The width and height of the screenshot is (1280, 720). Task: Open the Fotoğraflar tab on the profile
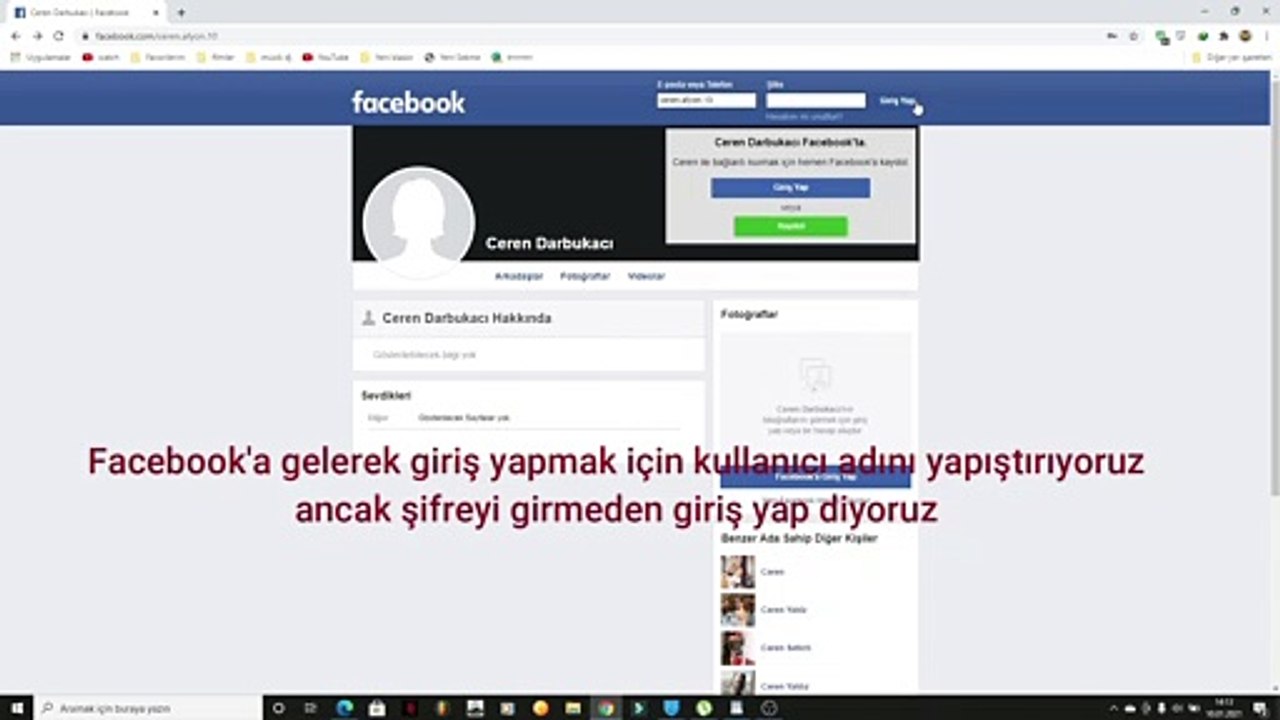(x=585, y=276)
